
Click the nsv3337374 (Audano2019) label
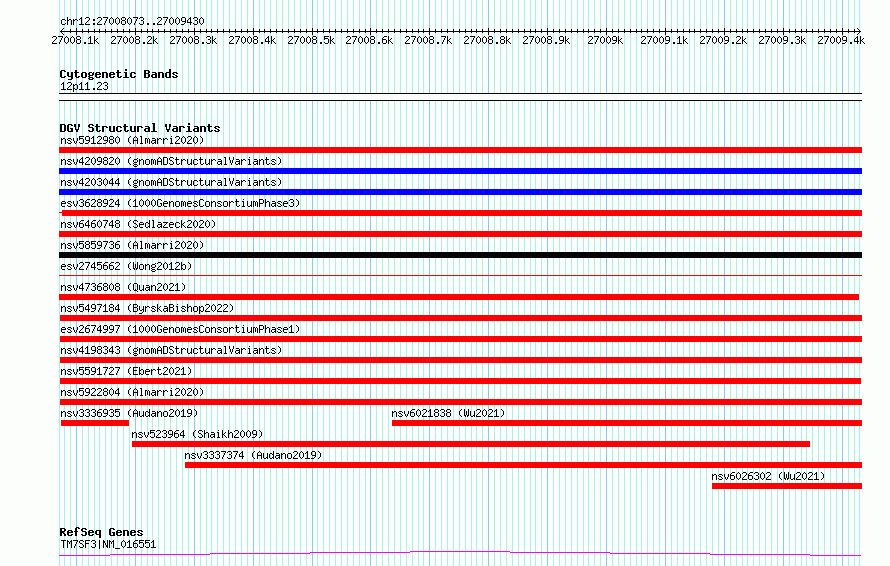[253, 455]
